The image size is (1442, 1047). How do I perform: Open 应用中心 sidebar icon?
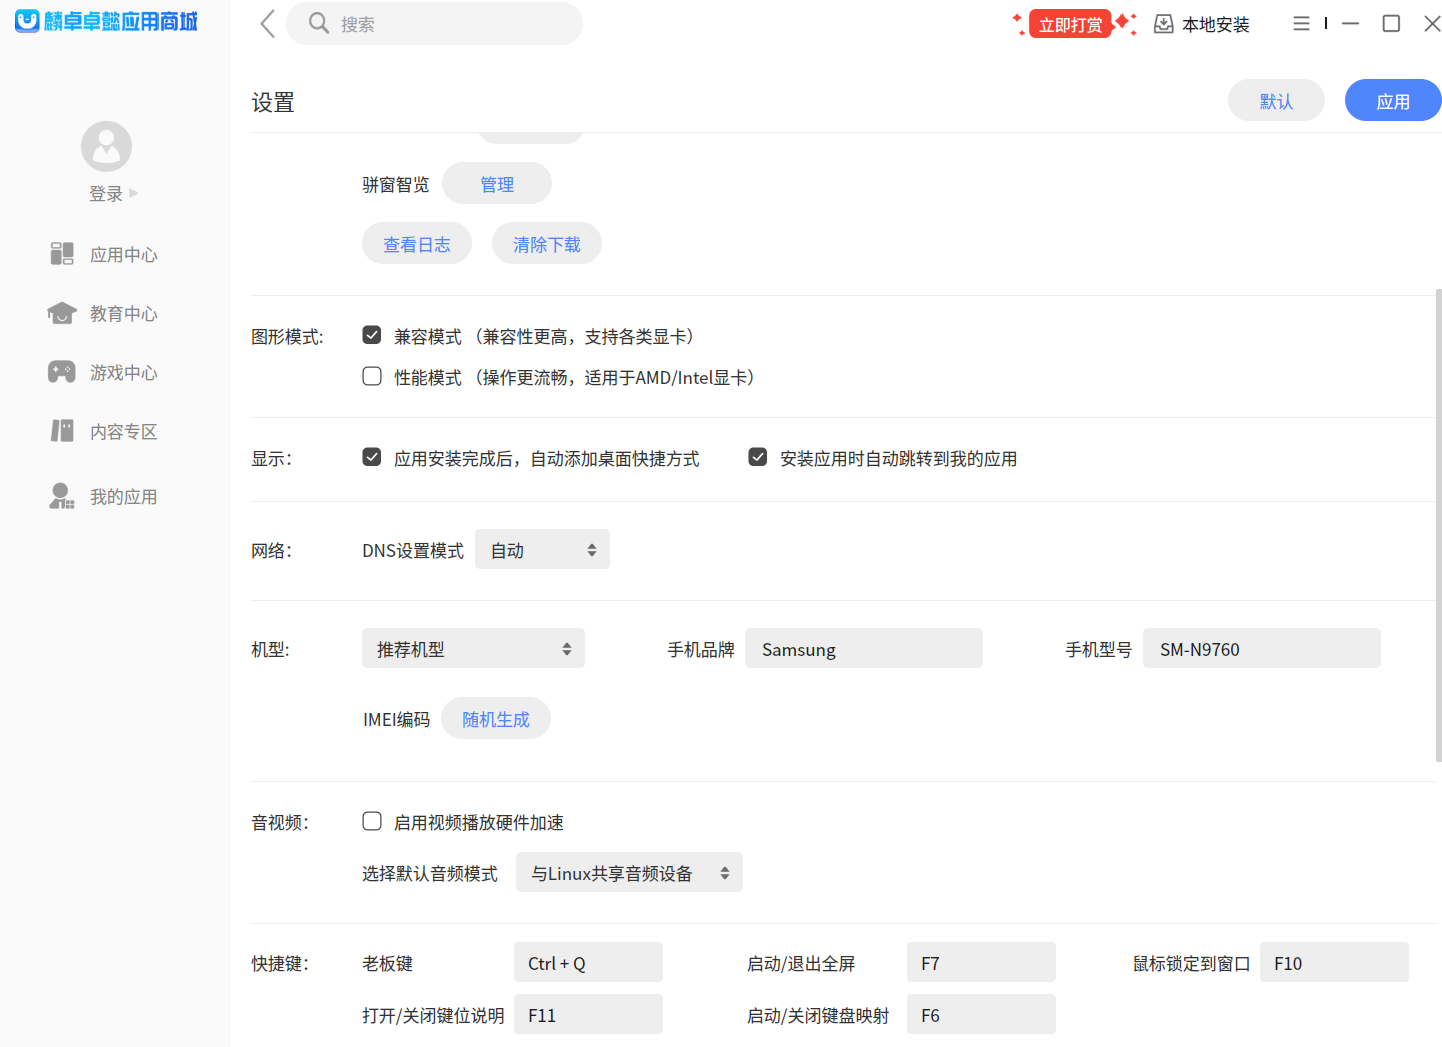(x=62, y=254)
